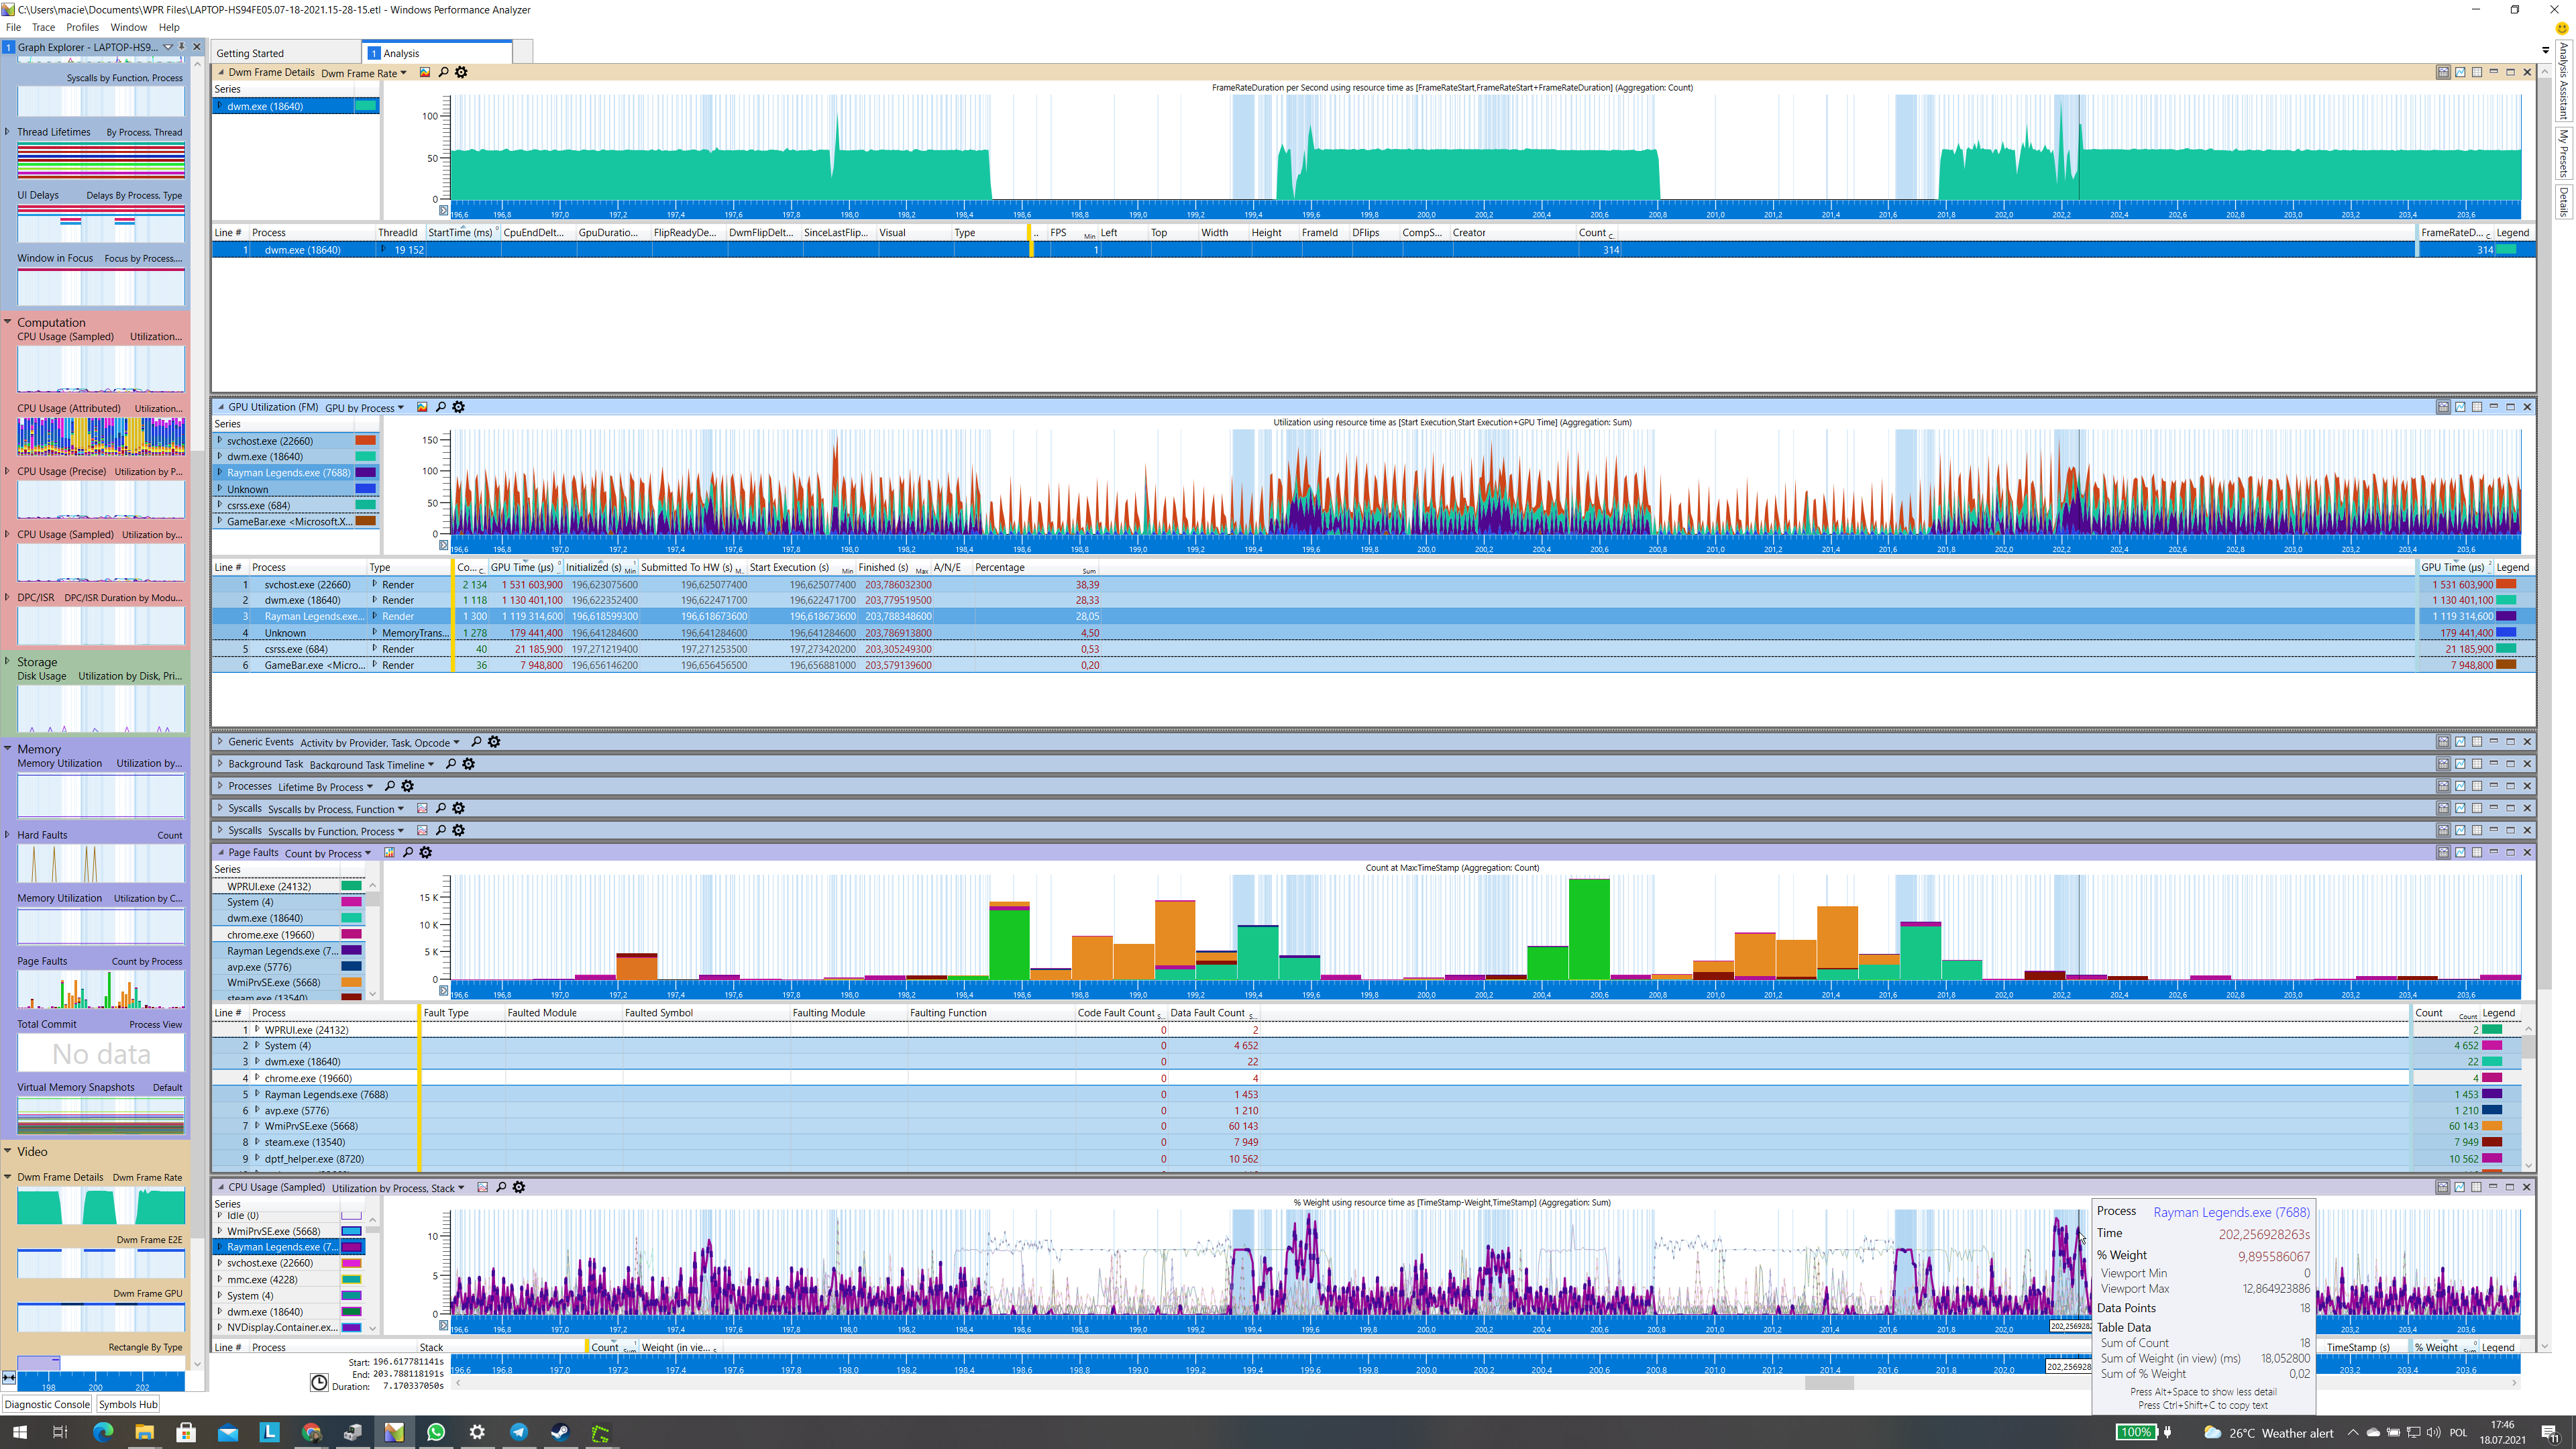Show table only in GPU Utilization panel
Image resolution: width=2576 pixels, height=1449 pixels.
tap(2477, 407)
